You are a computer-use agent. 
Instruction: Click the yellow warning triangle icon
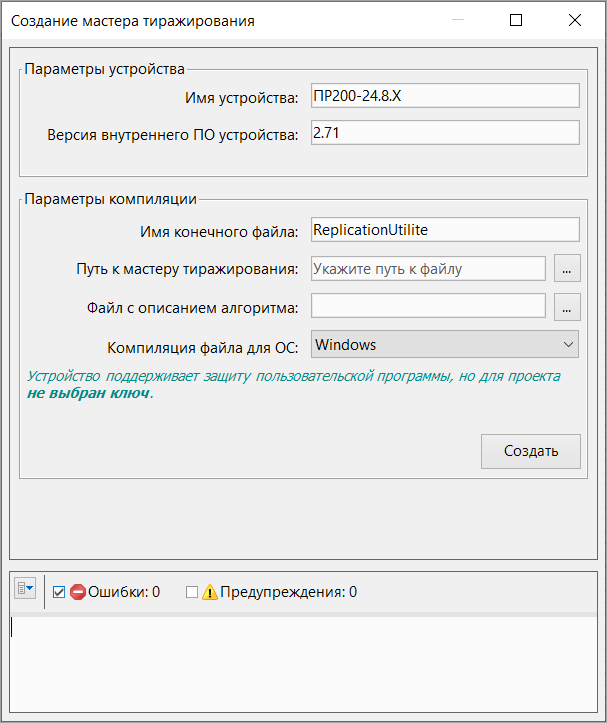210,592
